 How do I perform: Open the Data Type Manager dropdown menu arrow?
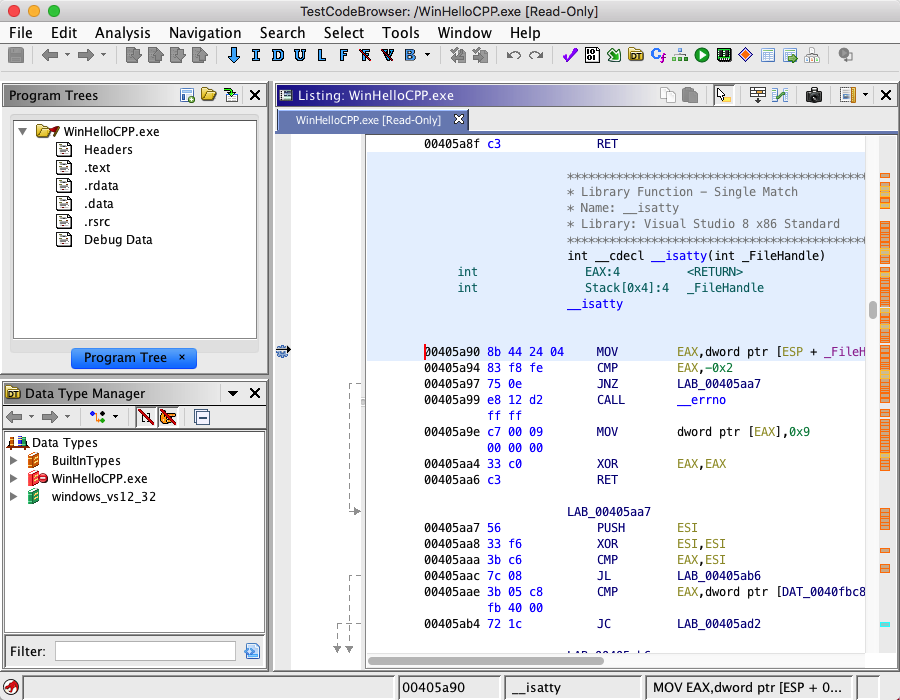pyautogui.click(x=233, y=393)
